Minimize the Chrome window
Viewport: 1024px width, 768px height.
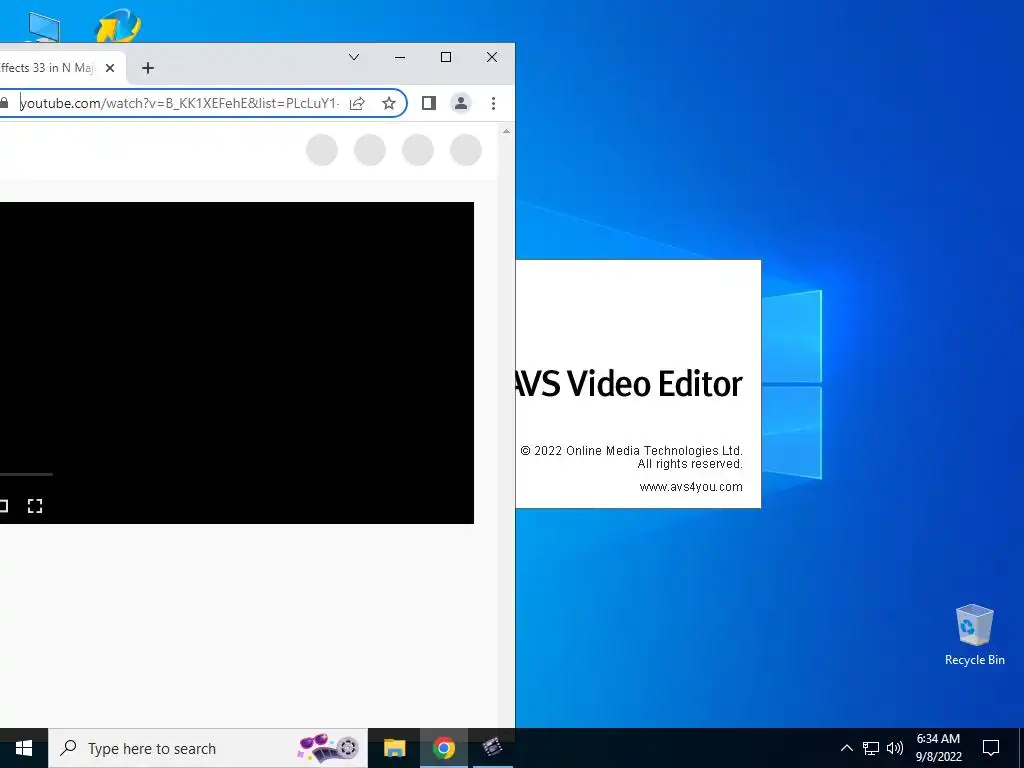(400, 57)
